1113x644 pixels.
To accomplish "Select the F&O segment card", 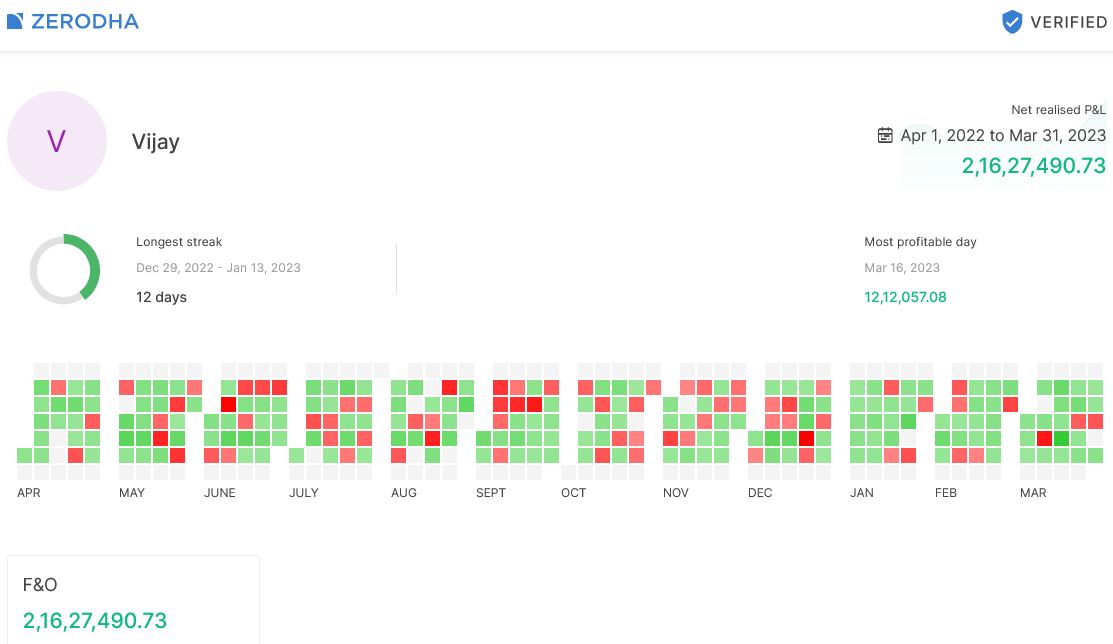I will (133, 600).
